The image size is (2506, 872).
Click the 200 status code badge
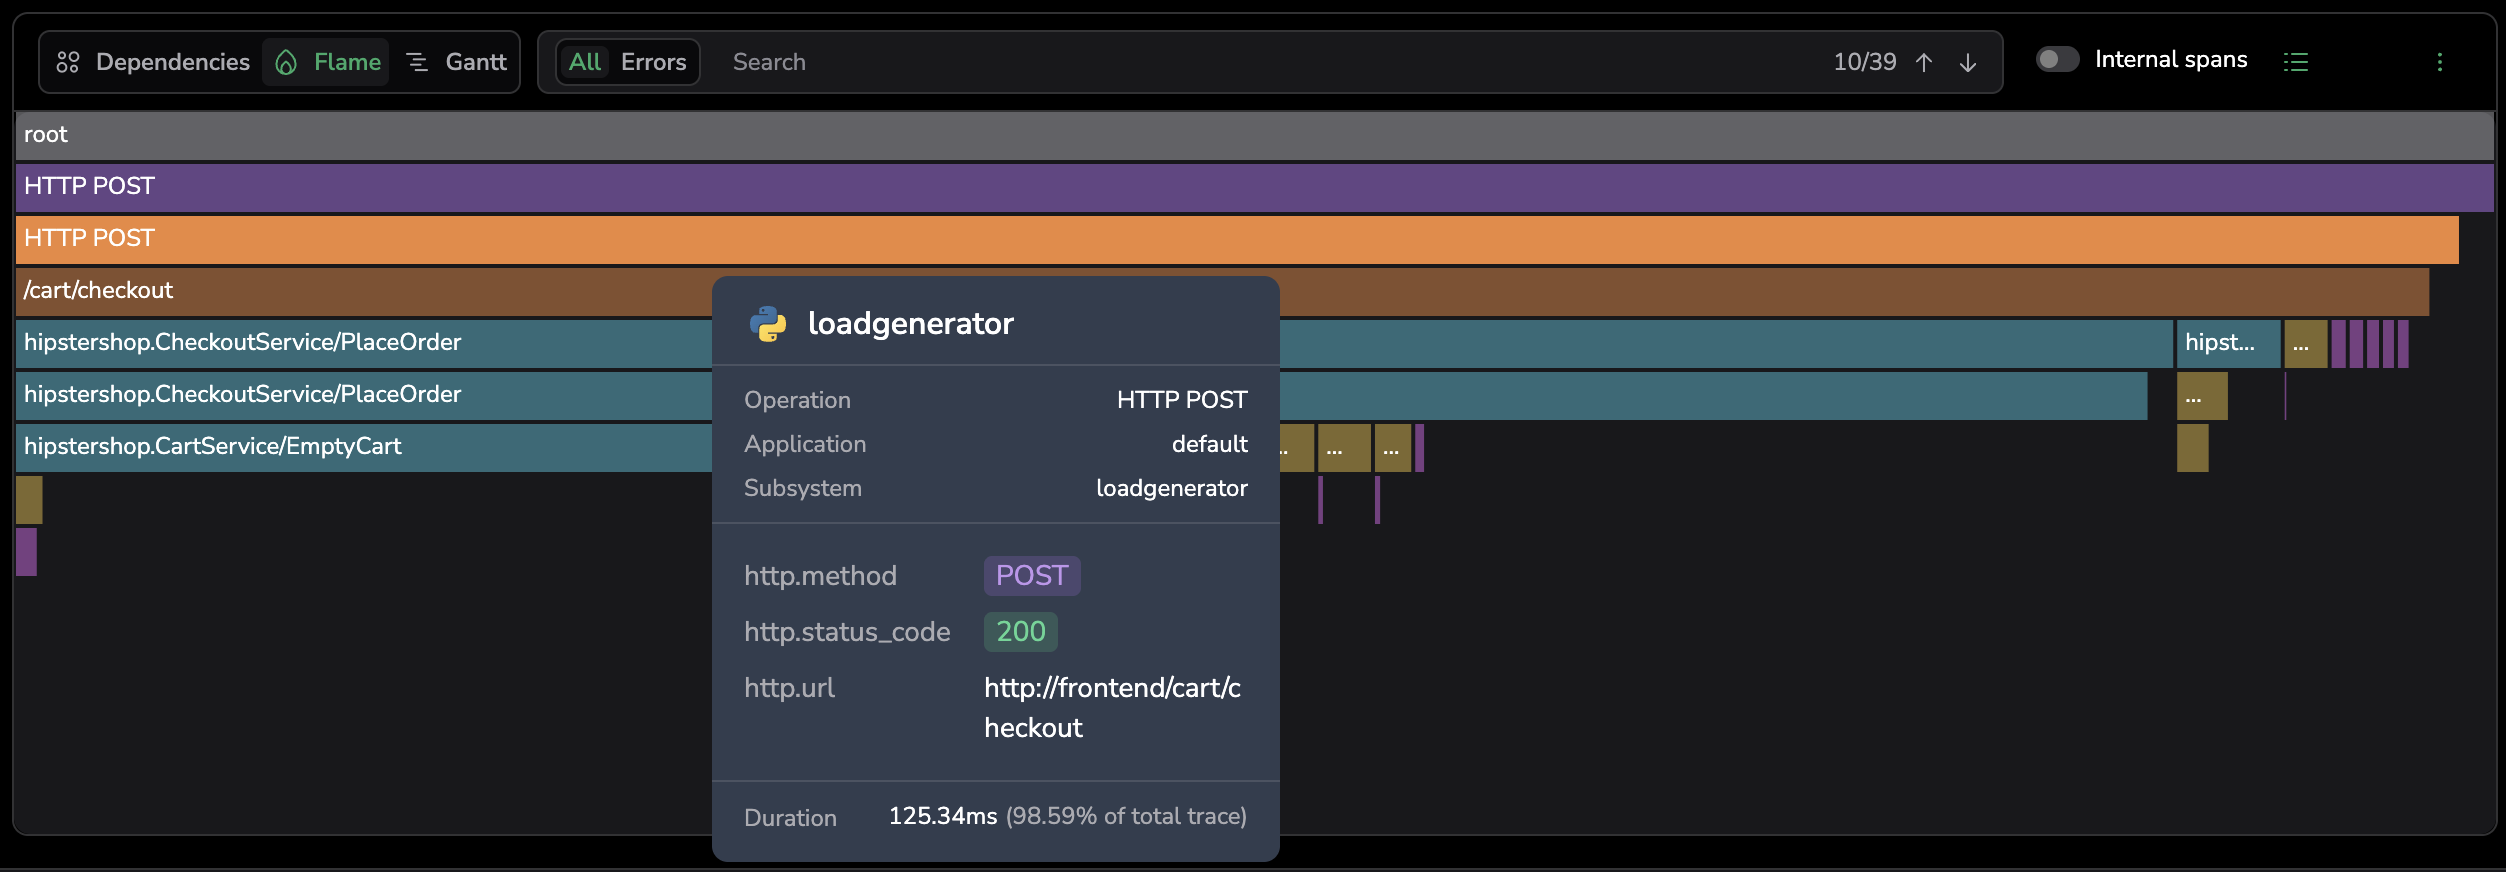pos(1020,632)
